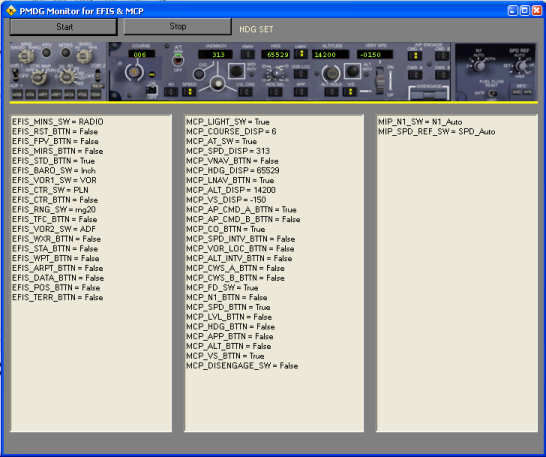Click the VERT SPD display showing -0150
The width and height of the screenshot is (546, 457).
[x=375, y=54]
